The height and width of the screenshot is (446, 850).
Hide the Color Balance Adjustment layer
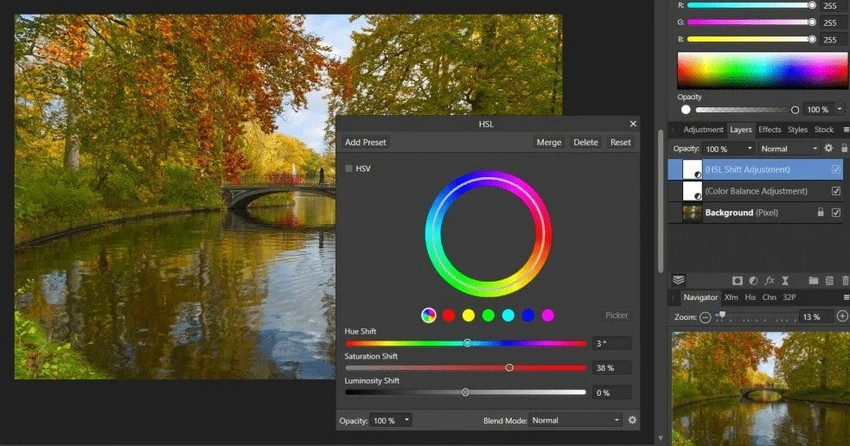click(836, 191)
